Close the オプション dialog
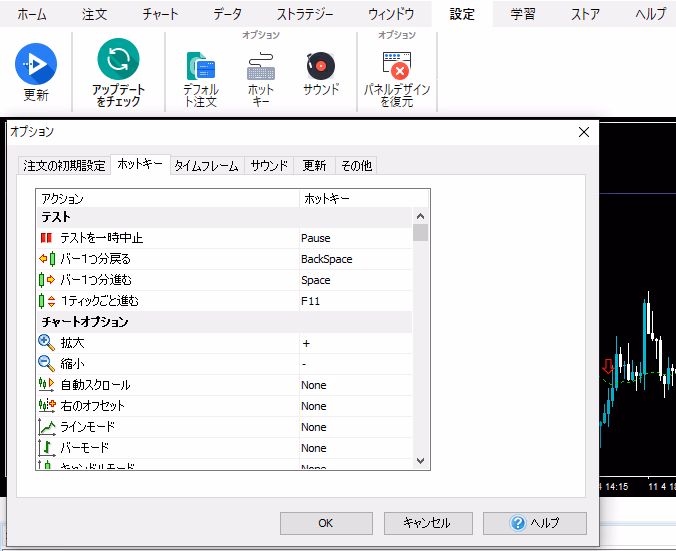This screenshot has height=551, width=676. (584, 132)
